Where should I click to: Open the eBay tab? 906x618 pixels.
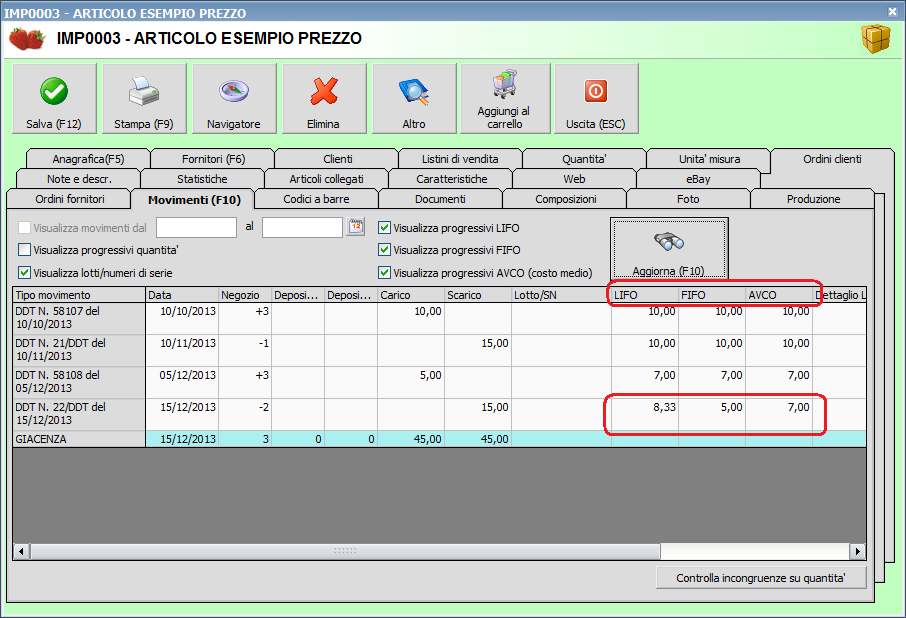tap(698, 179)
